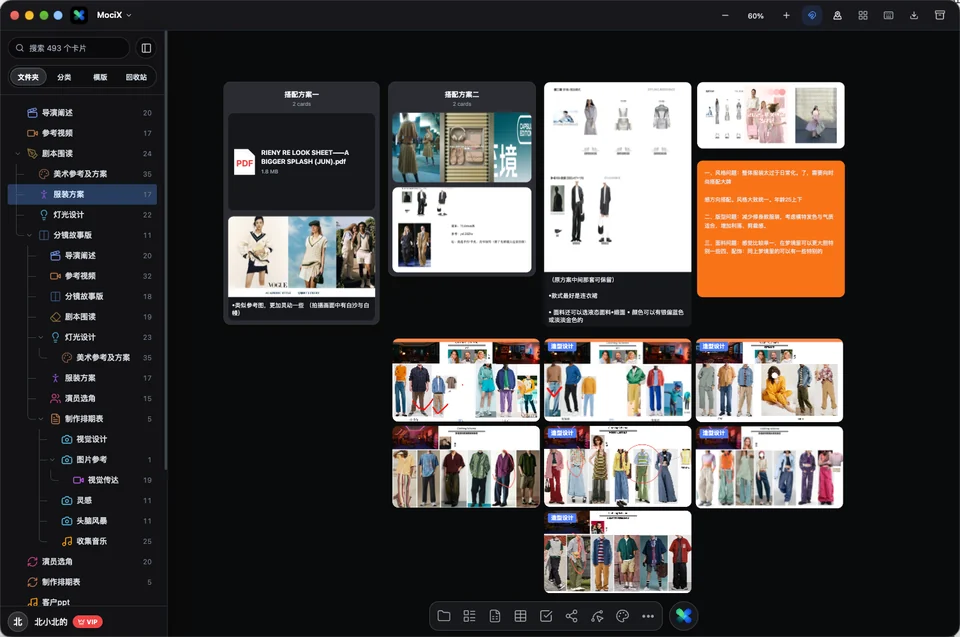
Task: Open the orange text note card
Action: (x=771, y=229)
